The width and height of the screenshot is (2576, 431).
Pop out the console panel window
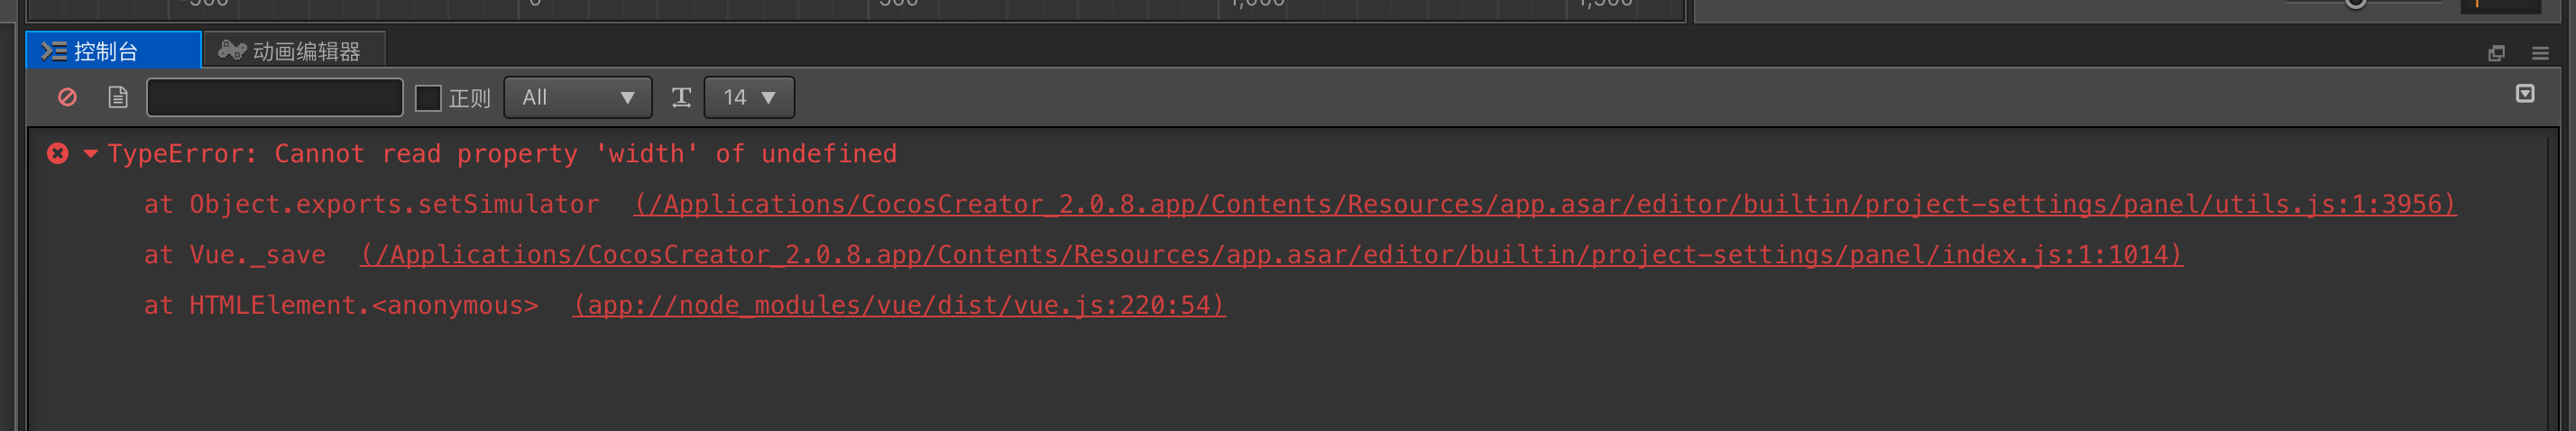pyautogui.click(x=2496, y=53)
